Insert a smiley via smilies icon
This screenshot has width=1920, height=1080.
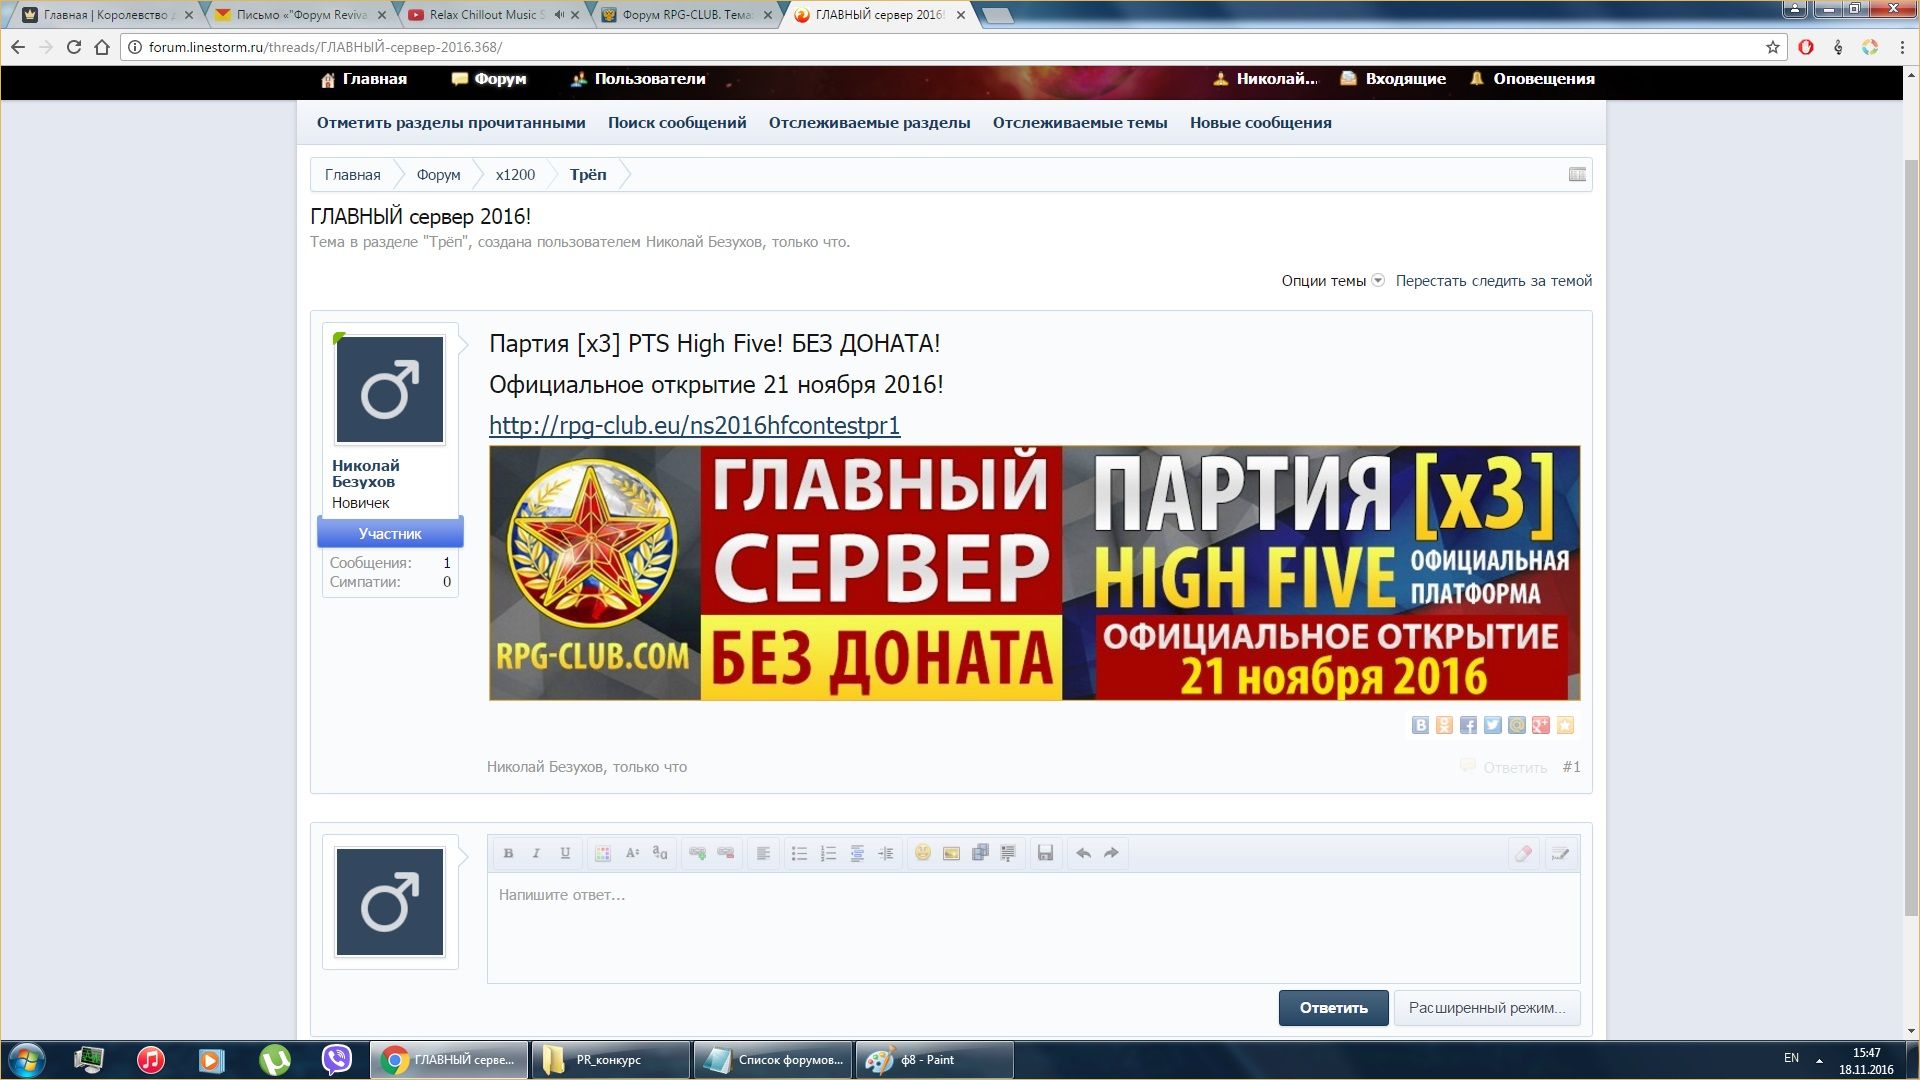(922, 853)
